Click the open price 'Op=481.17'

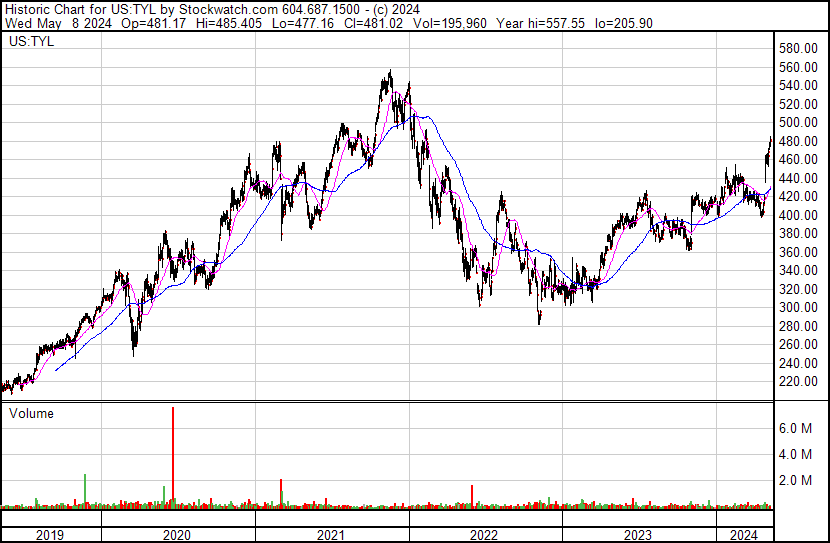click(154, 23)
